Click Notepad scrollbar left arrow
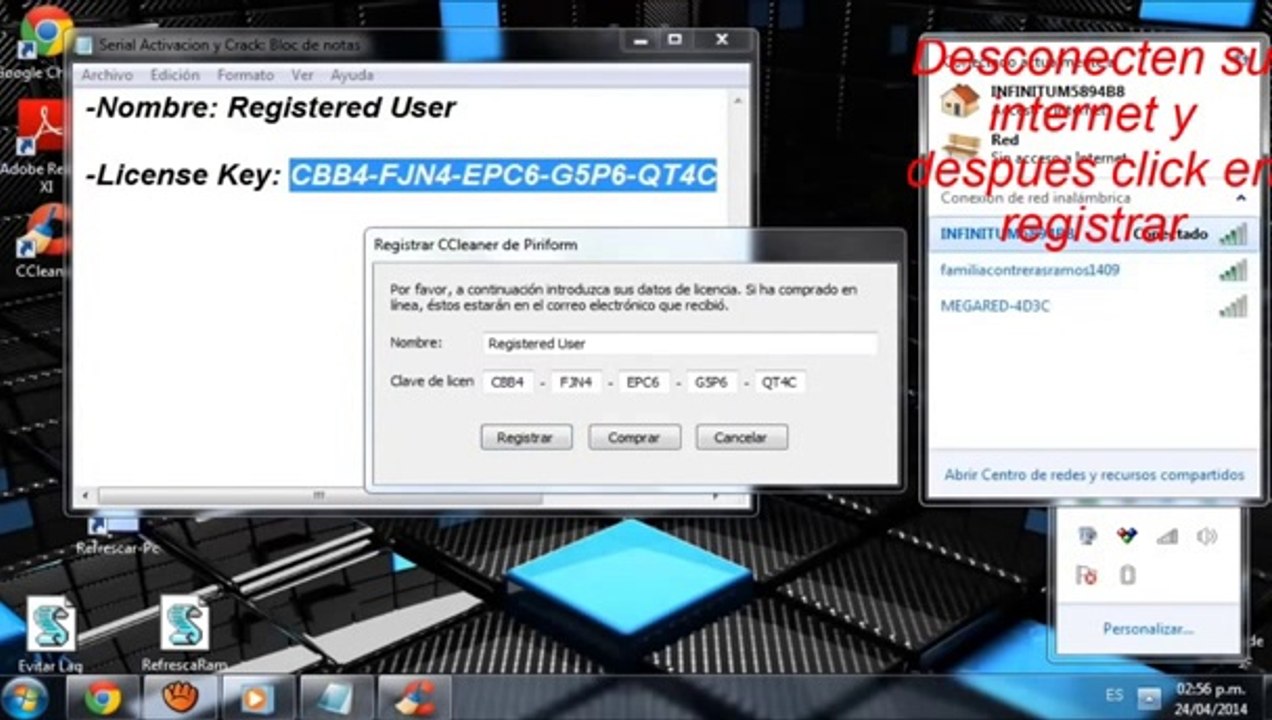1272x720 pixels. [x=85, y=497]
